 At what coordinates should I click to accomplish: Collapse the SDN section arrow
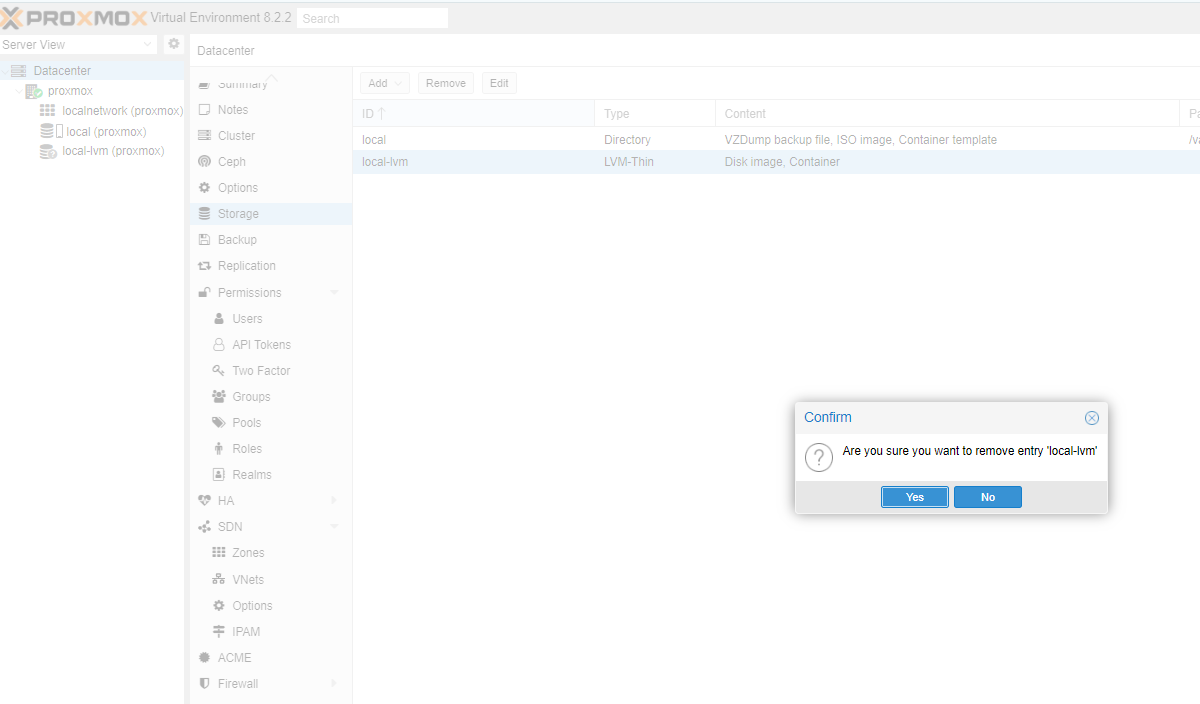pos(334,527)
